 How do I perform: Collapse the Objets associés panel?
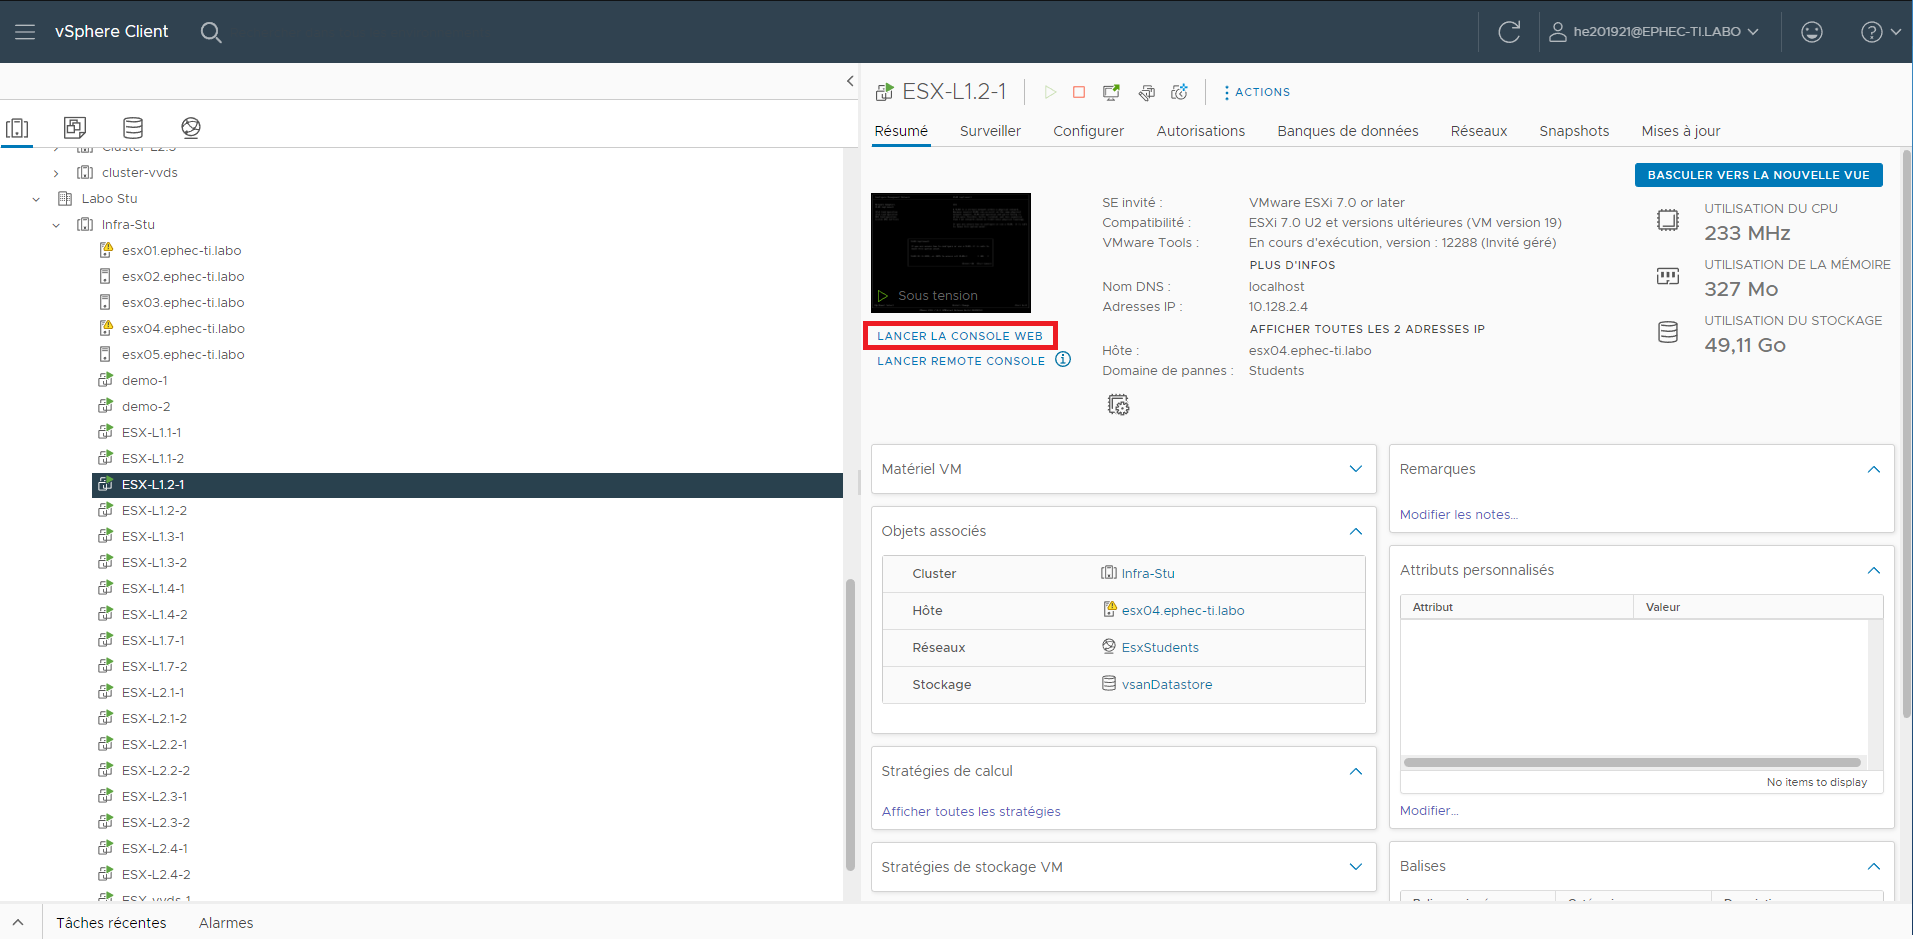tap(1355, 531)
